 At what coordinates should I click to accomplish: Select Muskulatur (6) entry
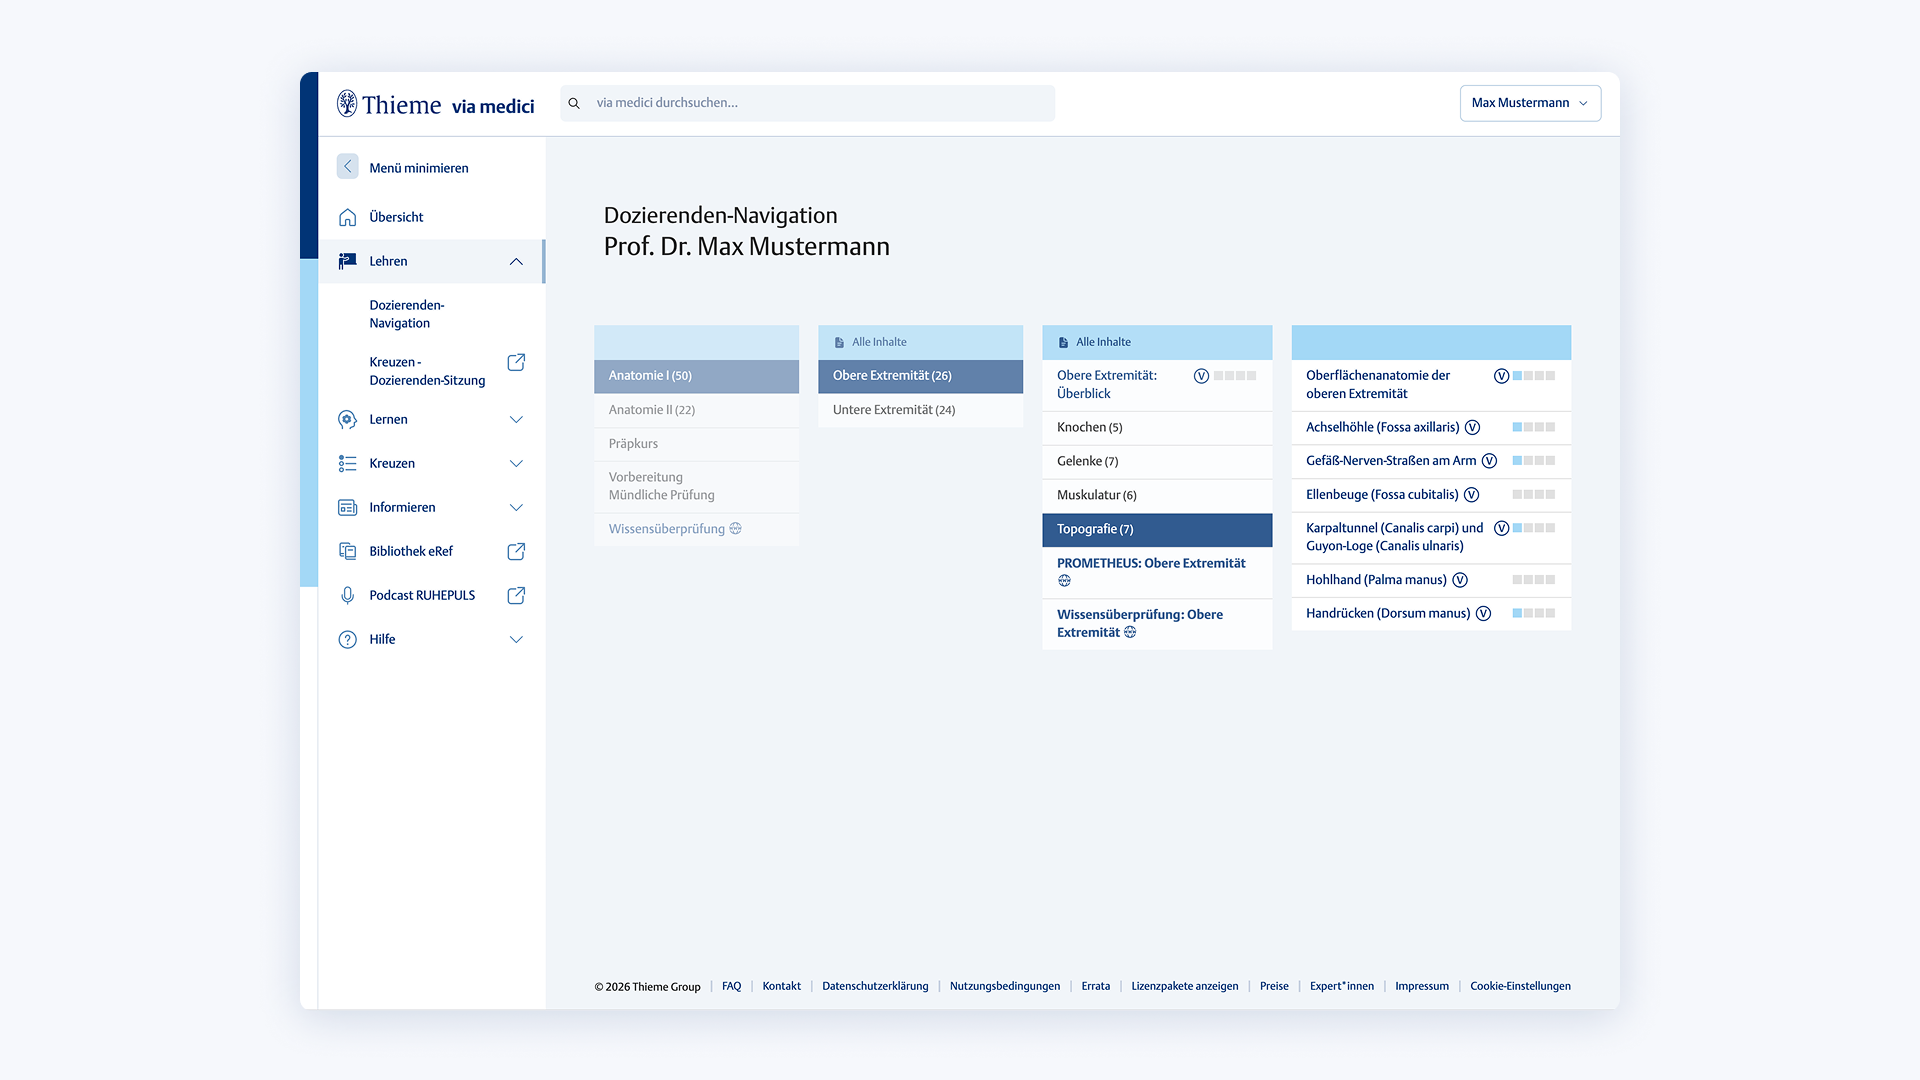click(1157, 495)
